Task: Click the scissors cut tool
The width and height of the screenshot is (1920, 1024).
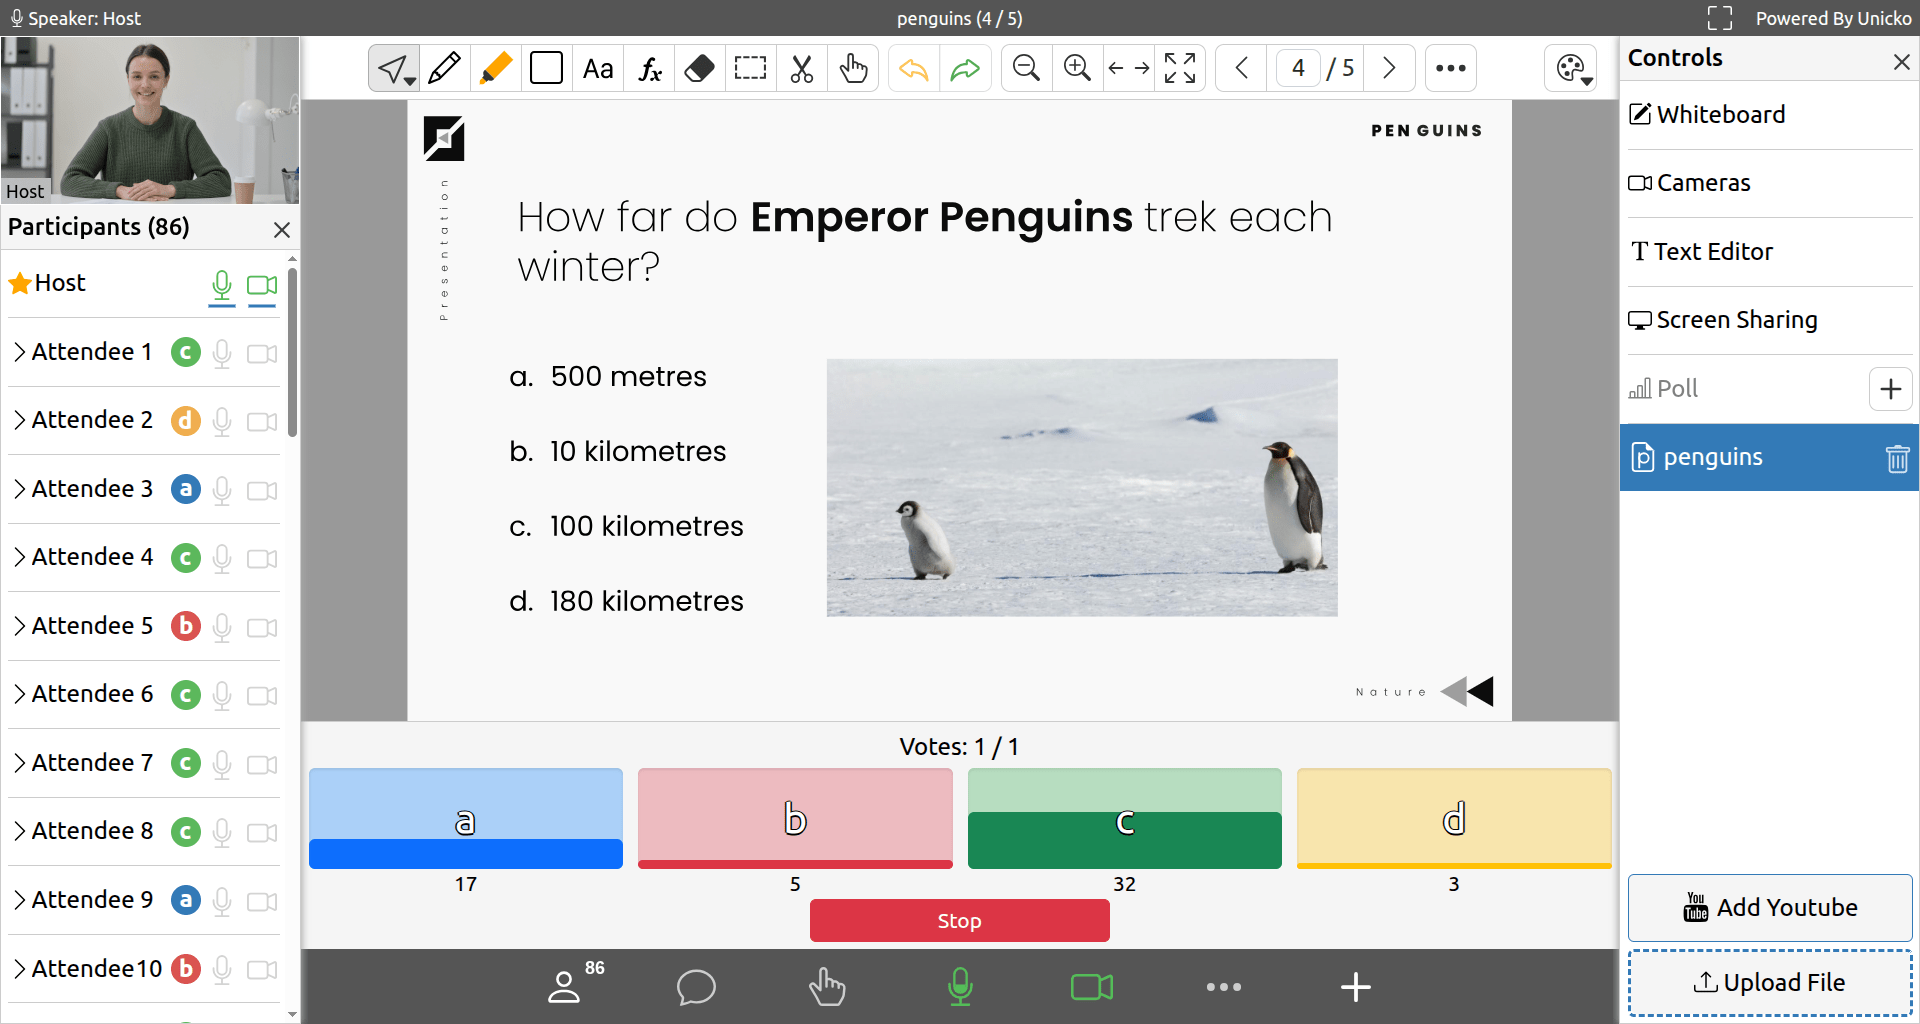Action: pos(802,68)
